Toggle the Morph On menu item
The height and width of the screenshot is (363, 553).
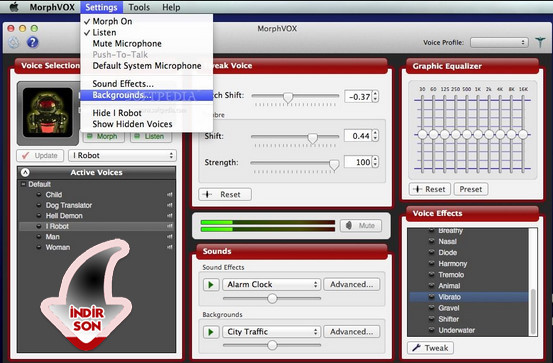coord(147,21)
